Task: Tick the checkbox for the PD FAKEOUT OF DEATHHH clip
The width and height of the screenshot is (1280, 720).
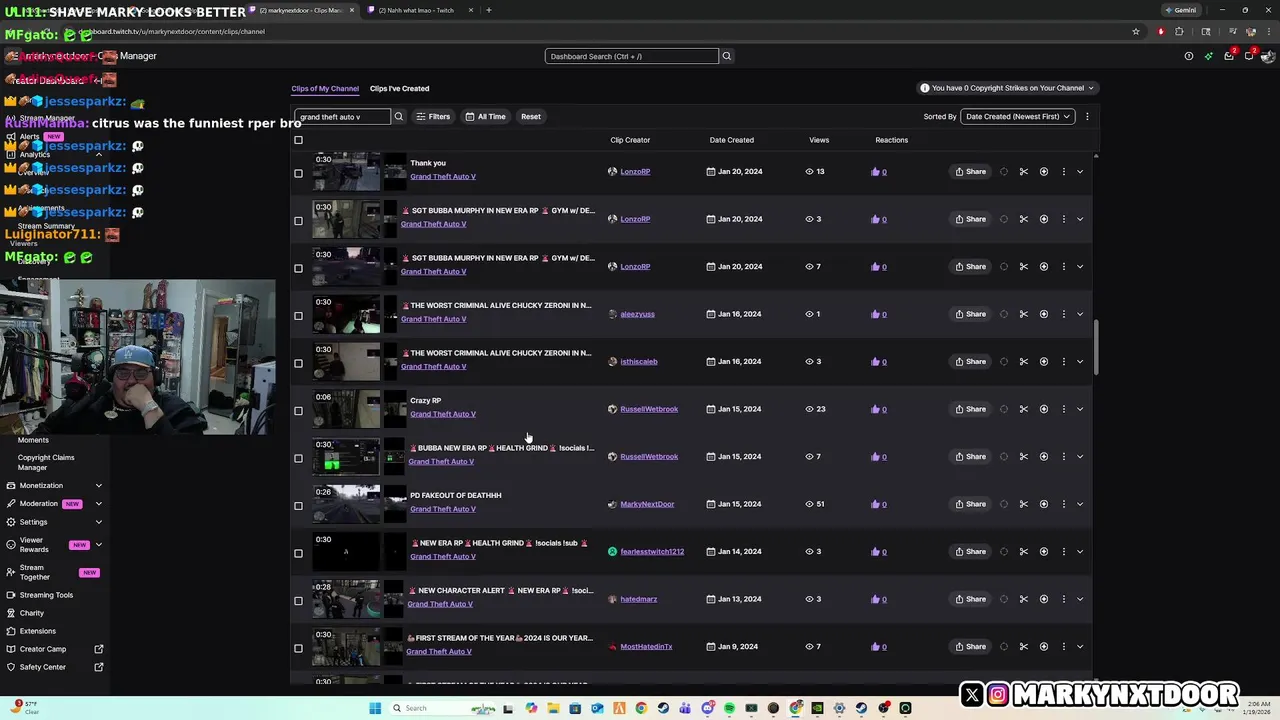Action: [x=298, y=505]
